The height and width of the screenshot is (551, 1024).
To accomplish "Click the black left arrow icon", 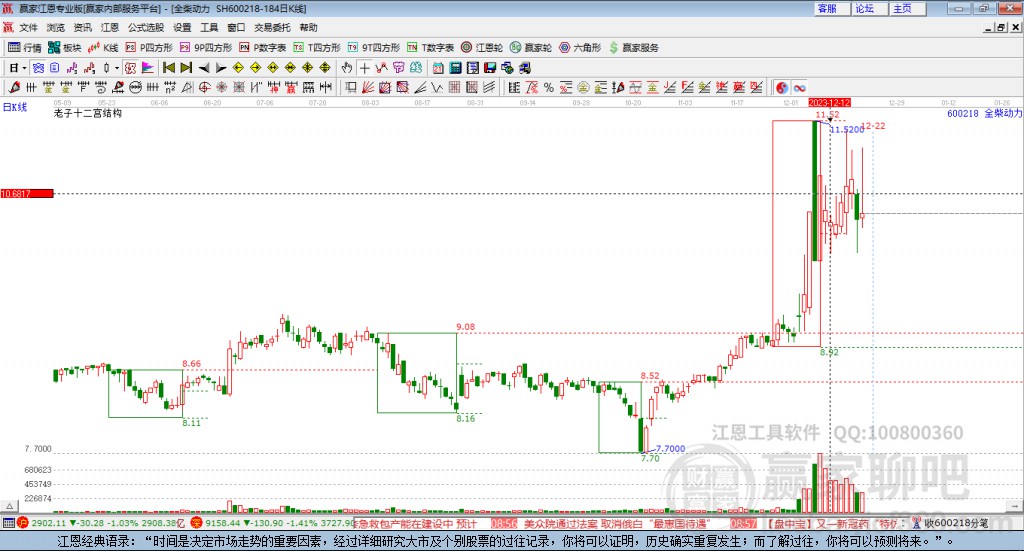I will click(204, 68).
